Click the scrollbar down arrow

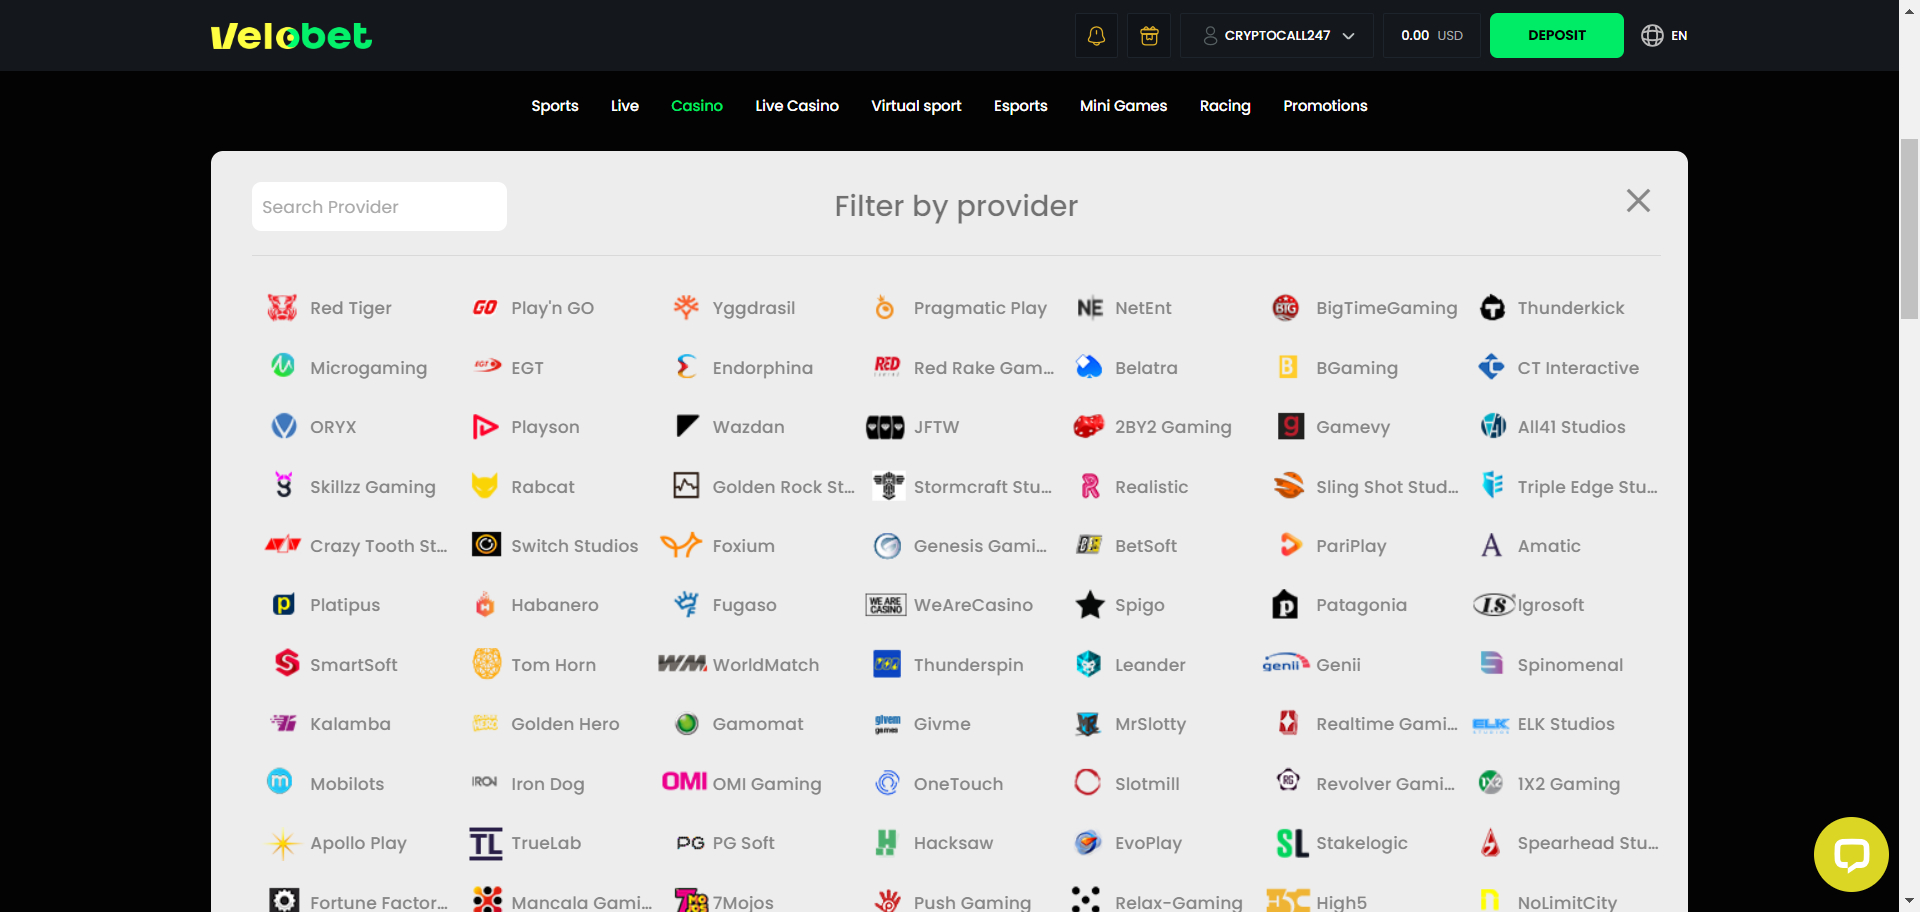coord(1909,901)
